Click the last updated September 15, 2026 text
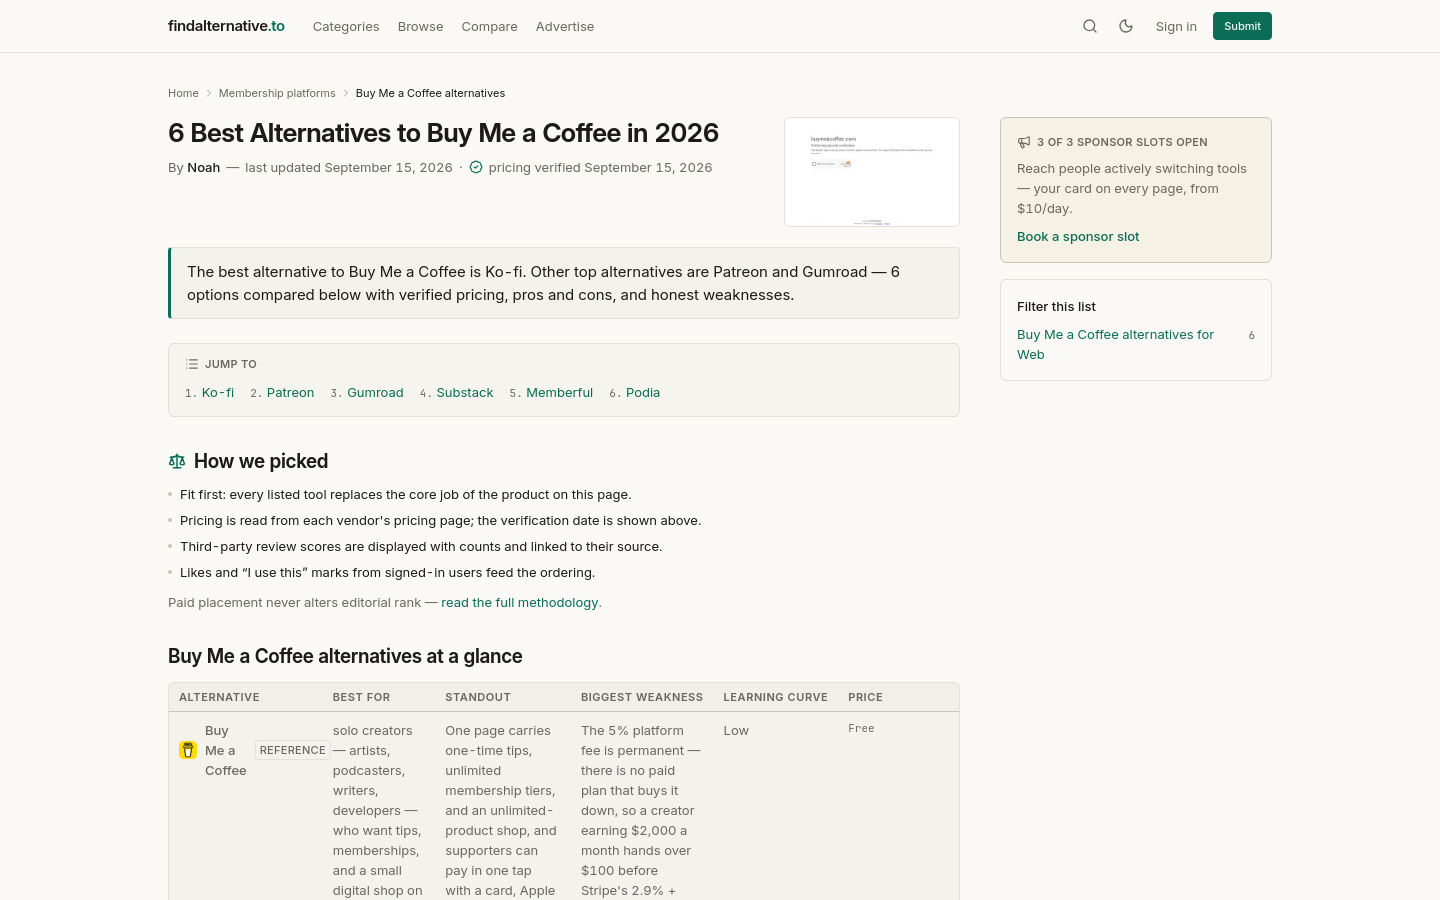 pos(349,167)
